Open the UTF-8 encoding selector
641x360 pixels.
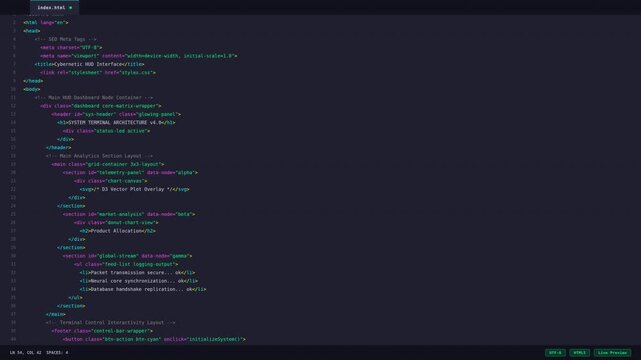coord(555,353)
